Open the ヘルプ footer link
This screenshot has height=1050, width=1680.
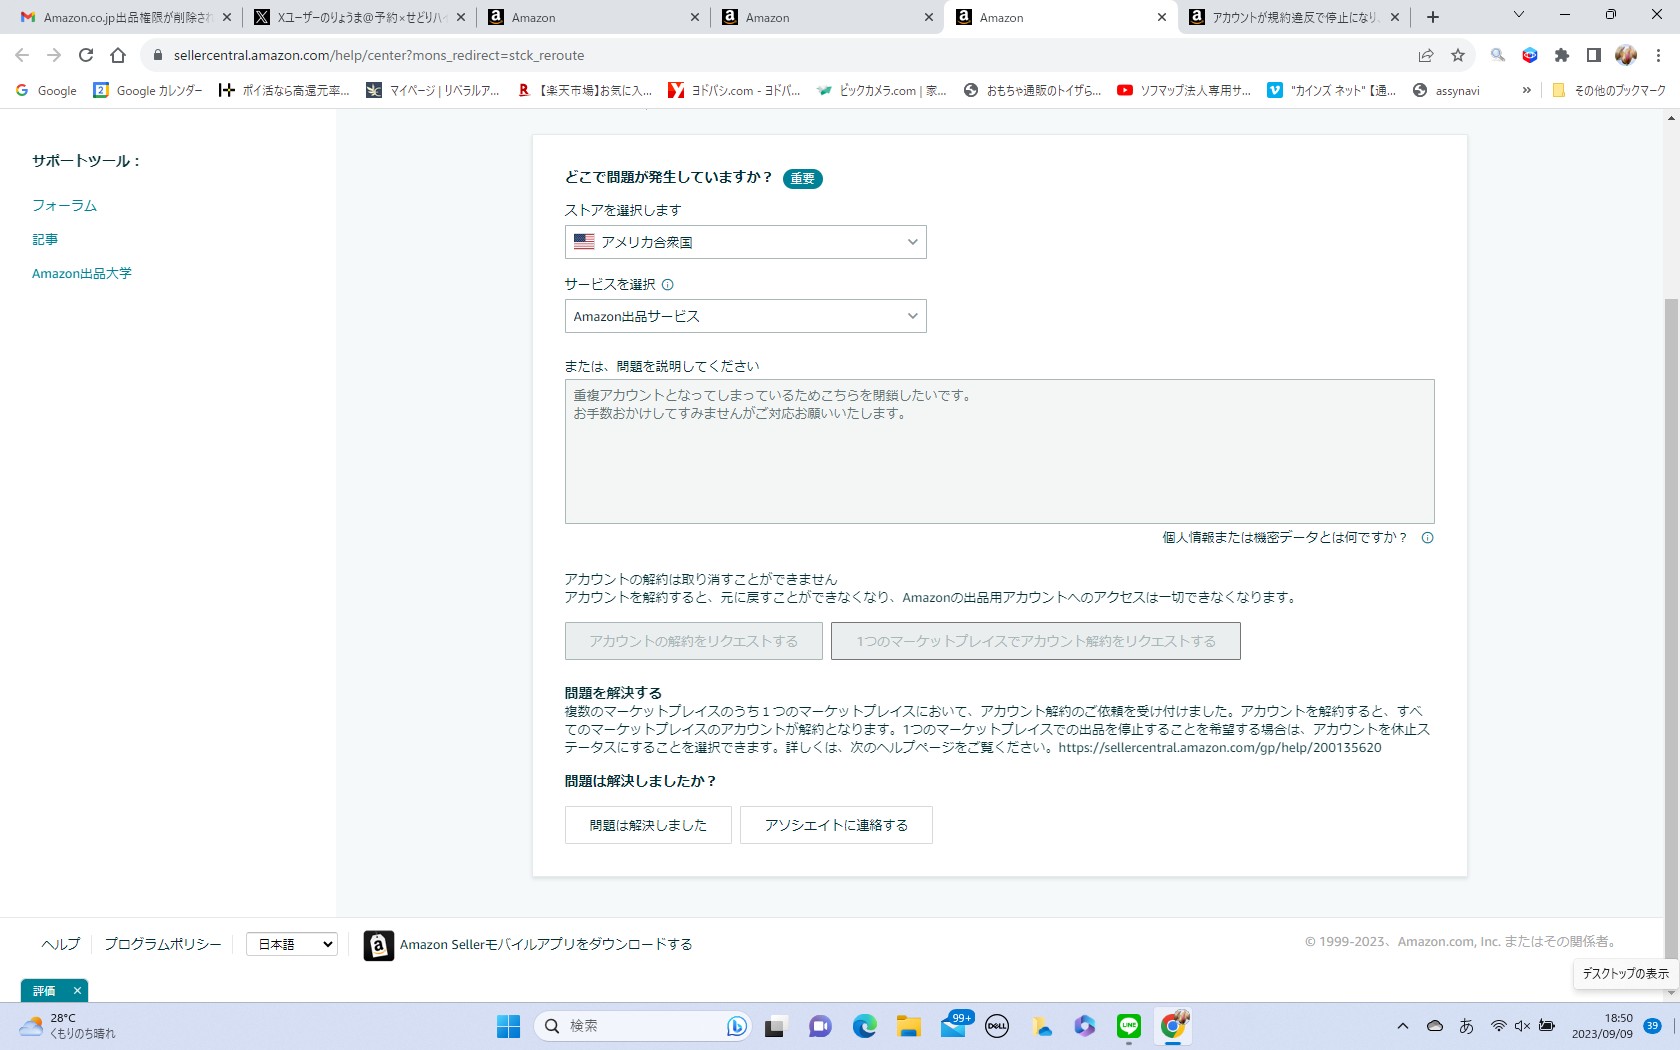point(60,944)
